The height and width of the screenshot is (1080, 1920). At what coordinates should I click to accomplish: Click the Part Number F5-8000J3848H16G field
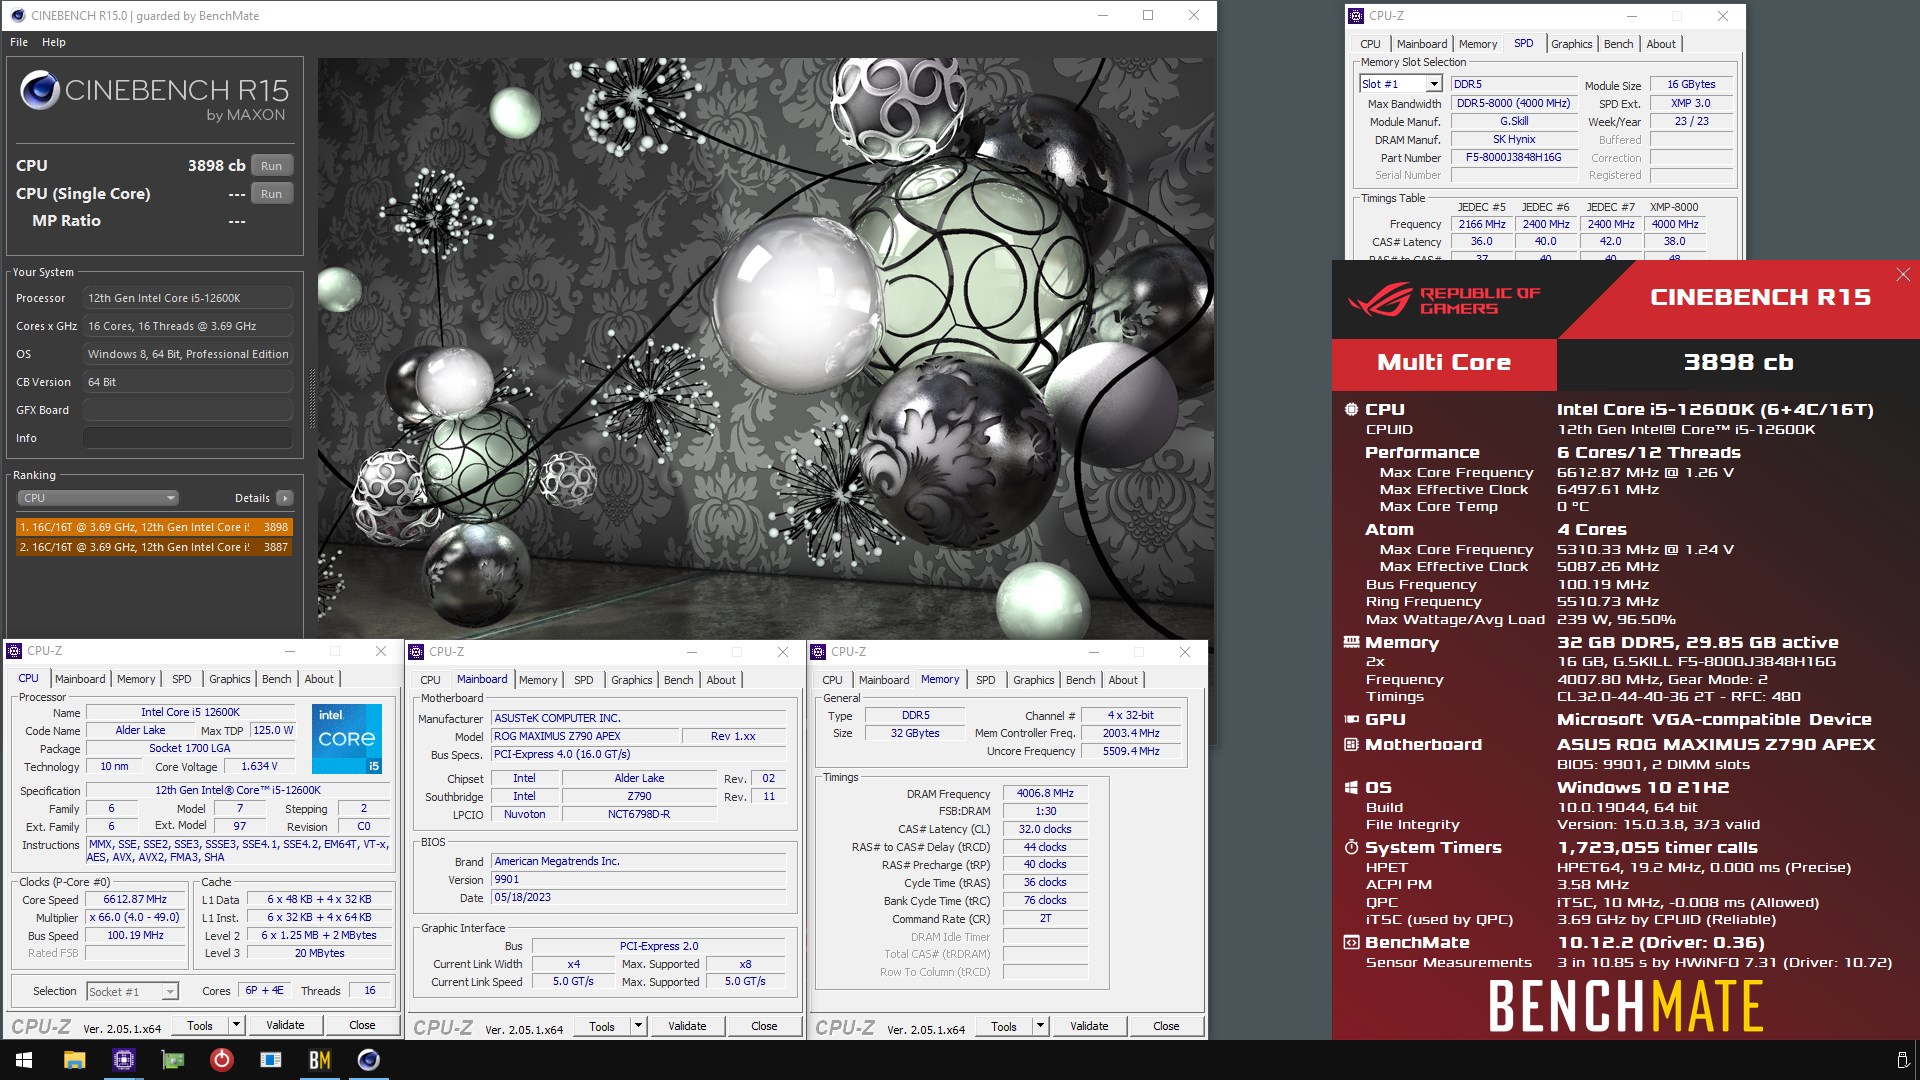[x=1513, y=158]
